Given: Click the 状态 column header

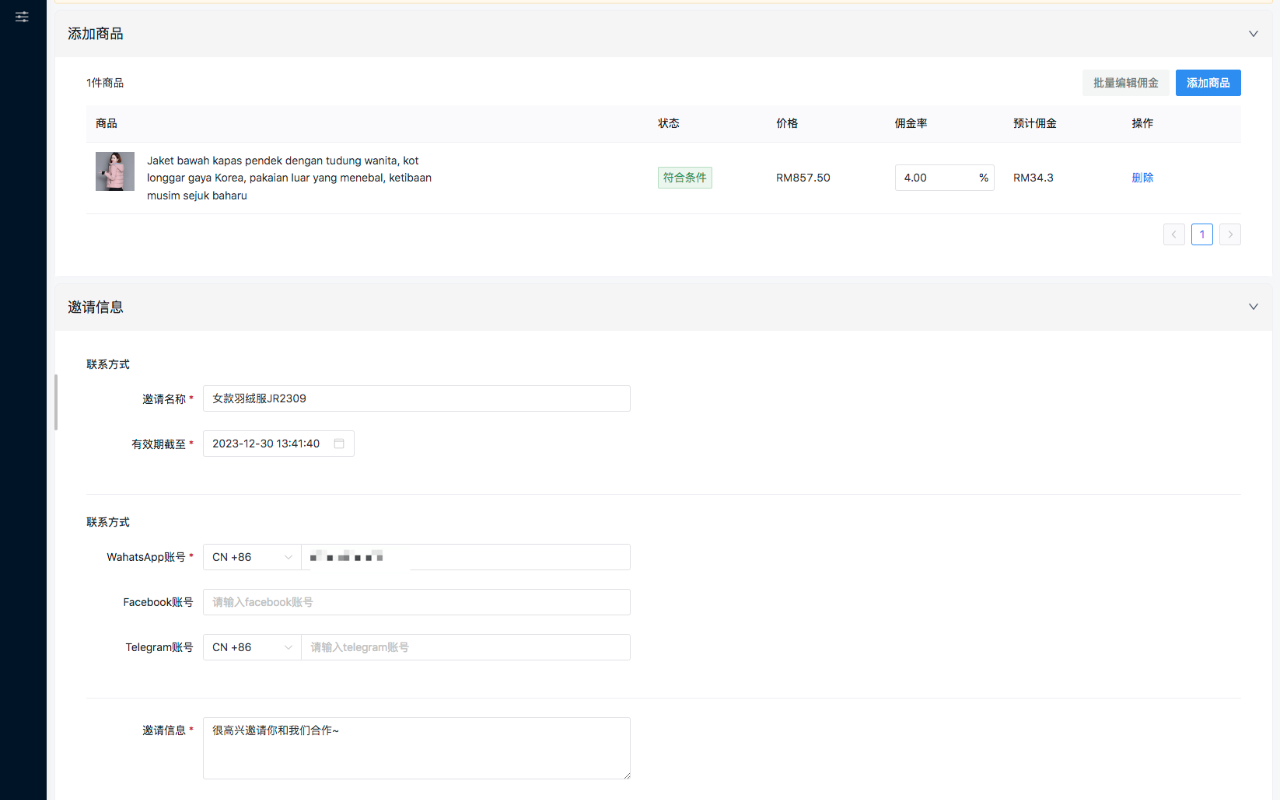Looking at the screenshot, I should coord(669,124).
